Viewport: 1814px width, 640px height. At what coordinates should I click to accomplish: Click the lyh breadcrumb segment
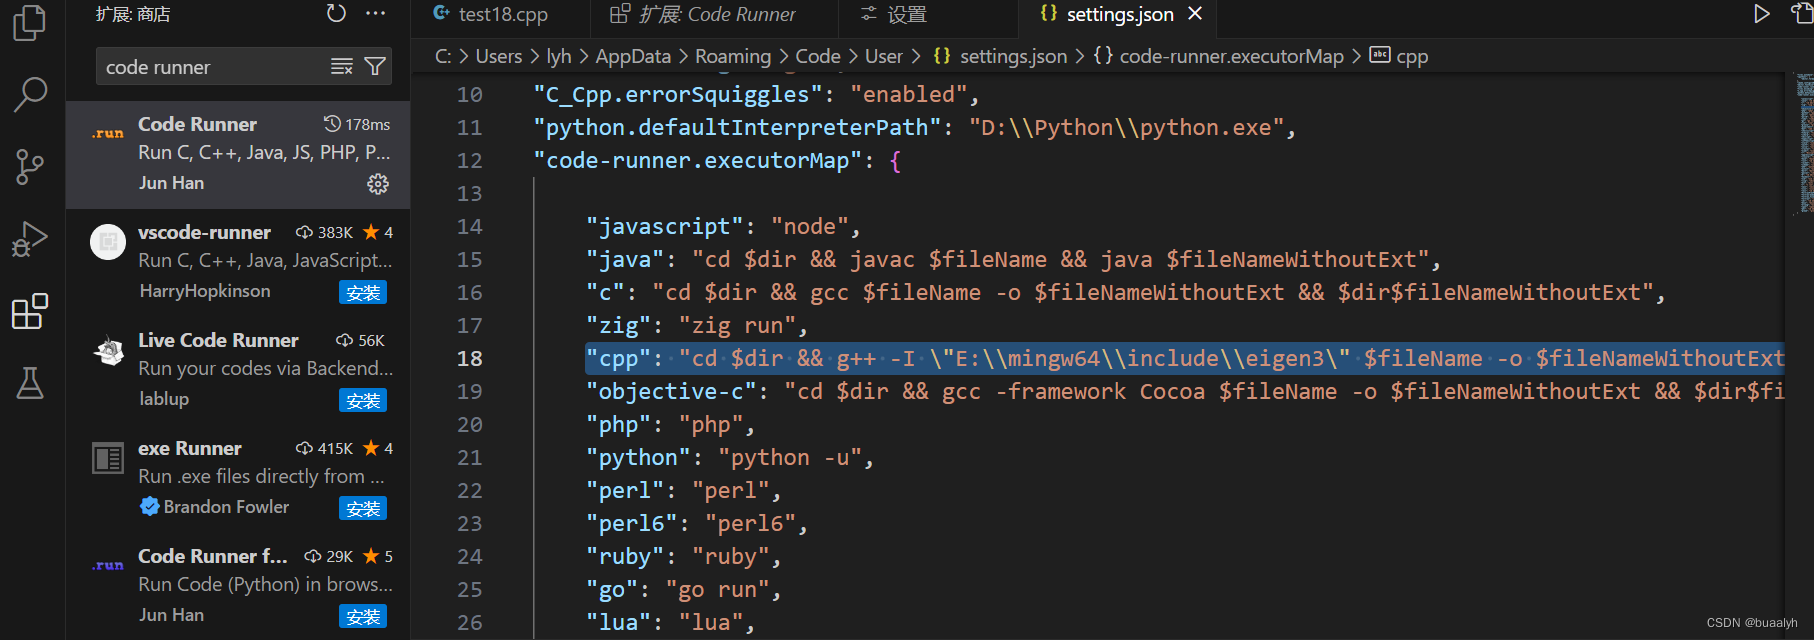point(559,56)
